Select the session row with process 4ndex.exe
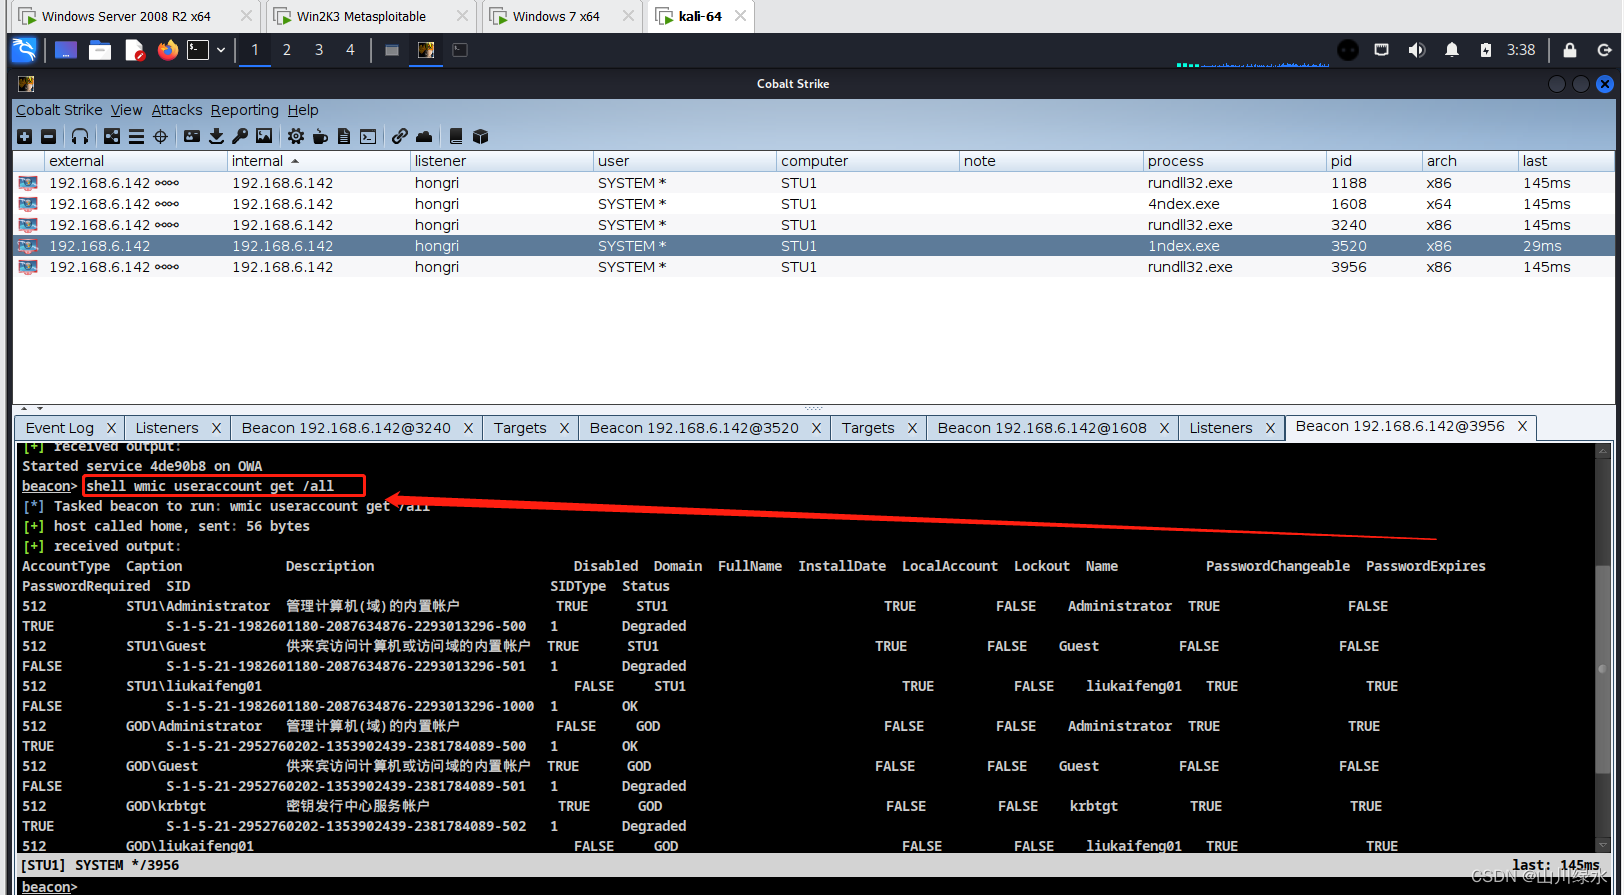 pyautogui.click(x=814, y=204)
